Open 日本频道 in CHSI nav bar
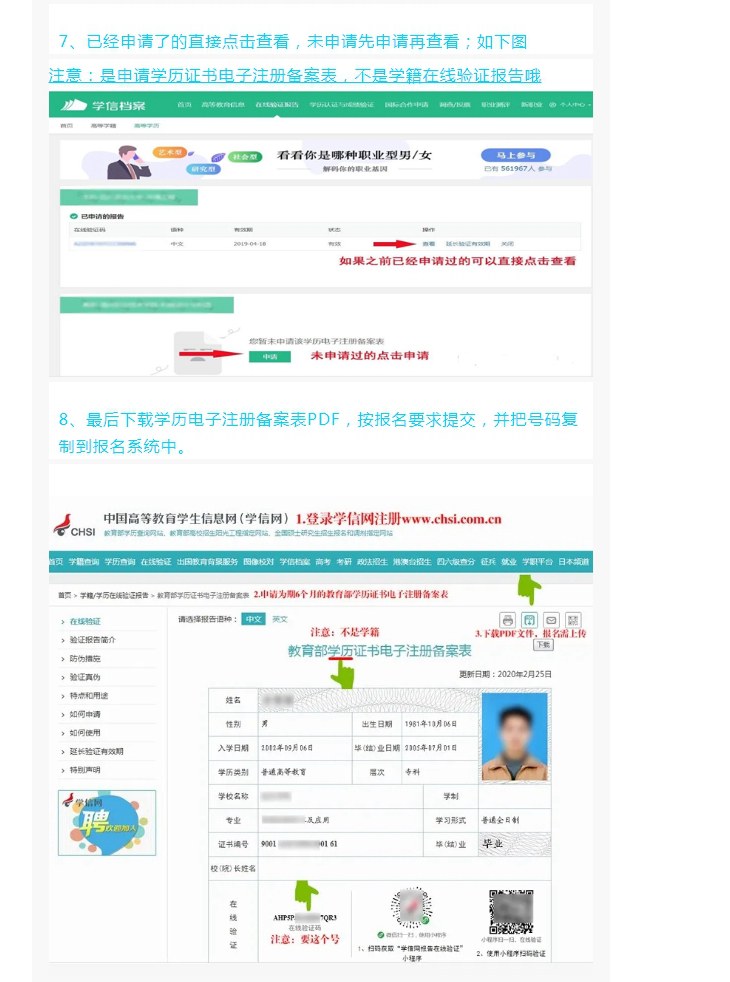This screenshot has height=982, width=730. pyautogui.click(x=574, y=562)
